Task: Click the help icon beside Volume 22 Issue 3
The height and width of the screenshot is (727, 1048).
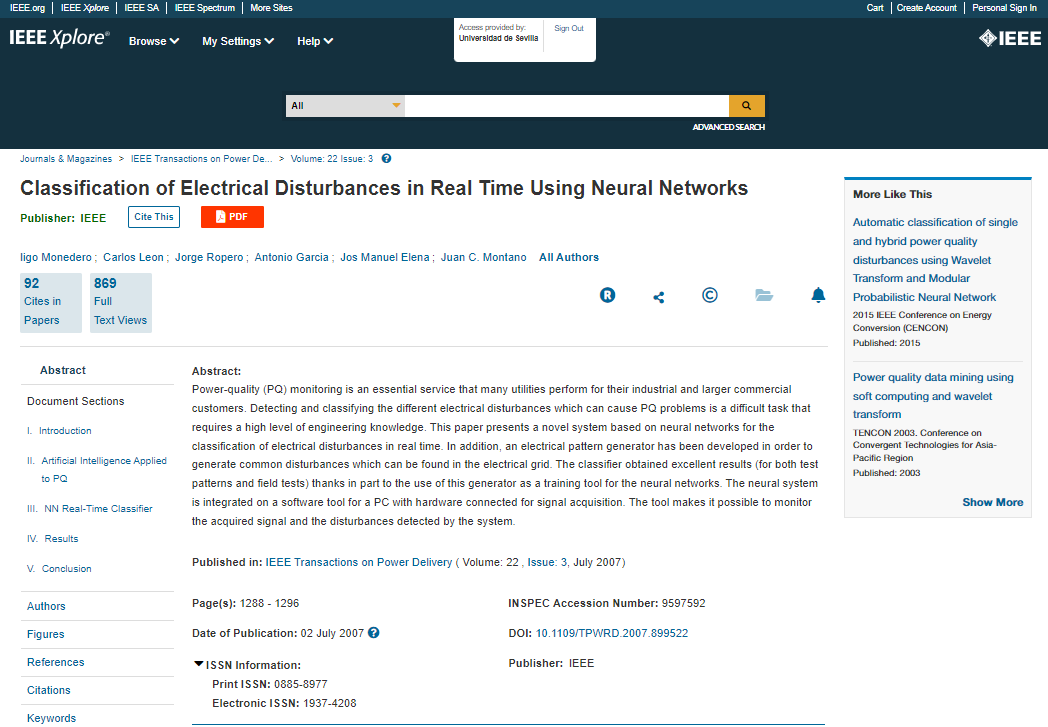Action: [x=387, y=158]
